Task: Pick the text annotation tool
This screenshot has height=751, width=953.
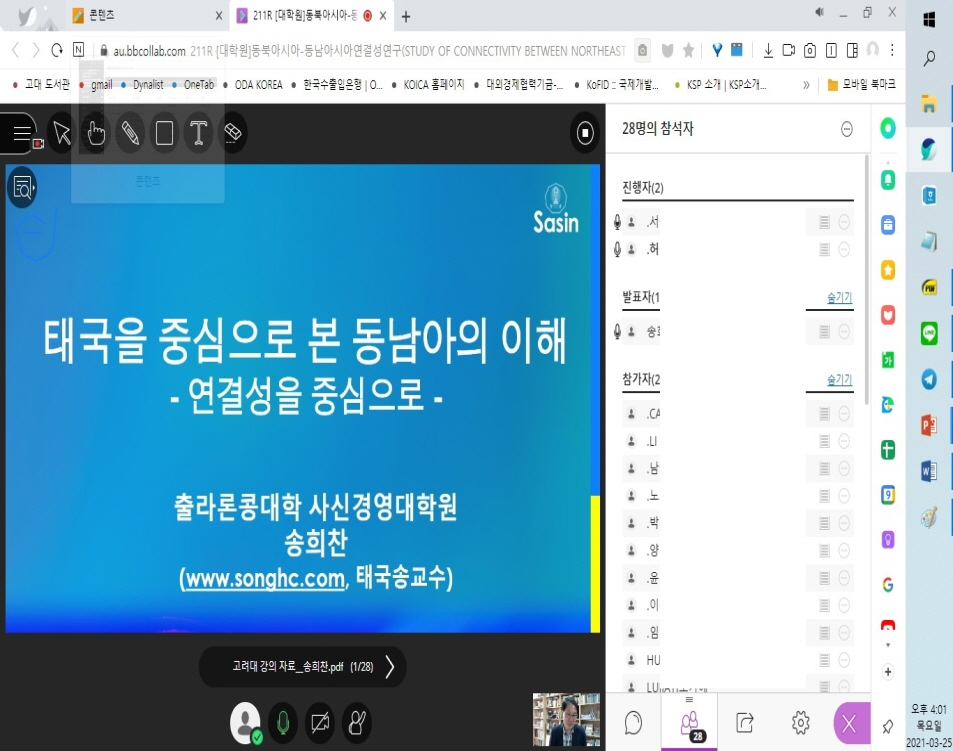Action: [x=199, y=133]
